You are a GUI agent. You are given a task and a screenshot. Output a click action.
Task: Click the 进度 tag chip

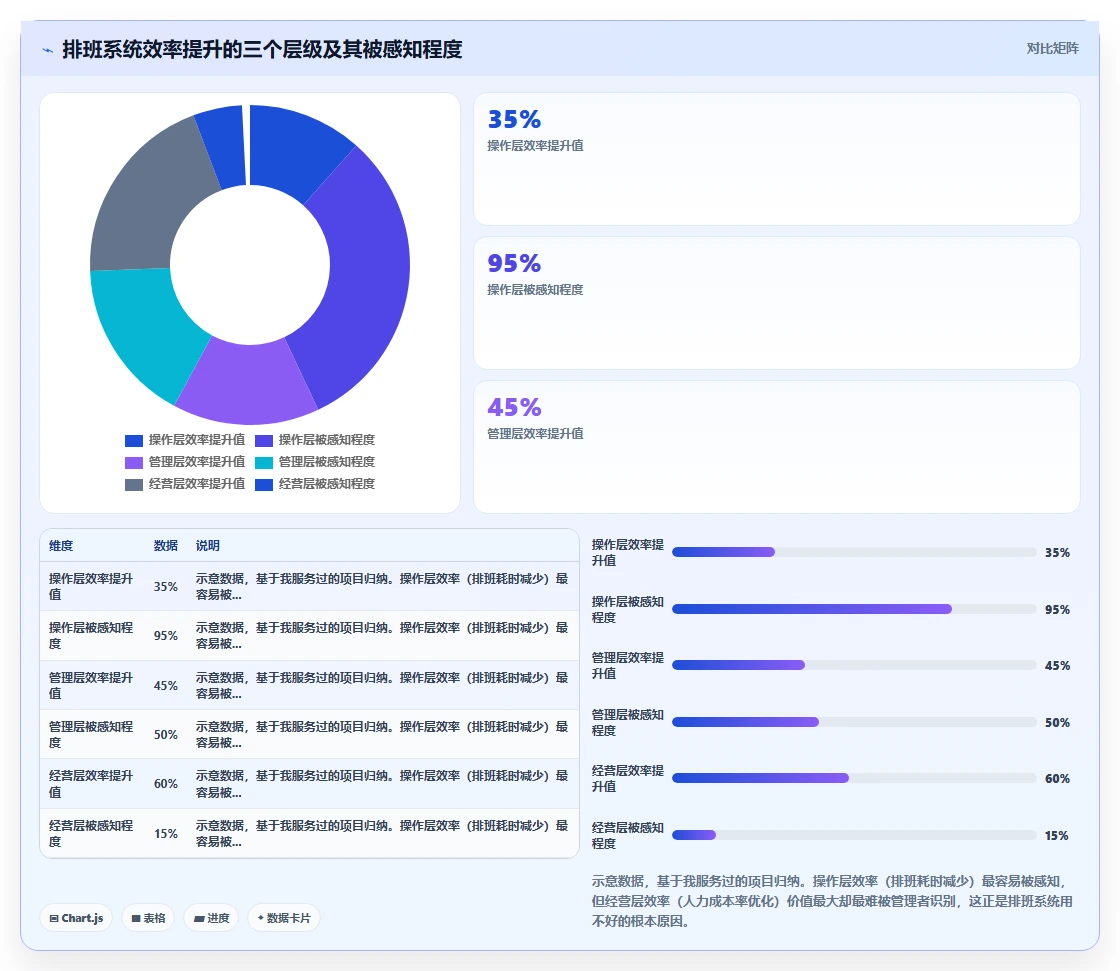coord(212,918)
